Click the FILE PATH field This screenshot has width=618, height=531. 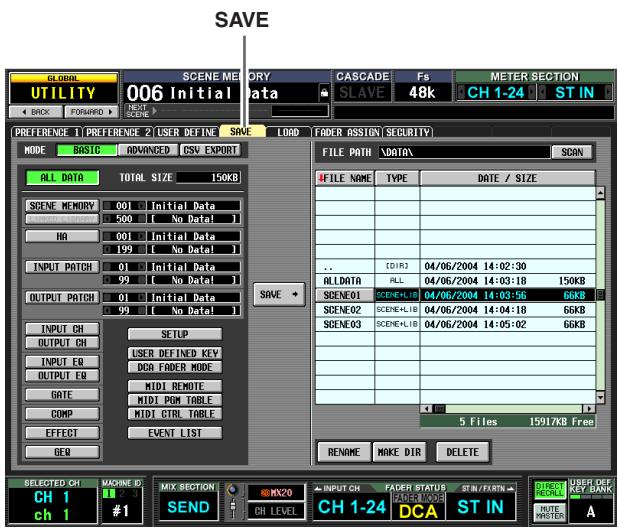tap(464, 152)
